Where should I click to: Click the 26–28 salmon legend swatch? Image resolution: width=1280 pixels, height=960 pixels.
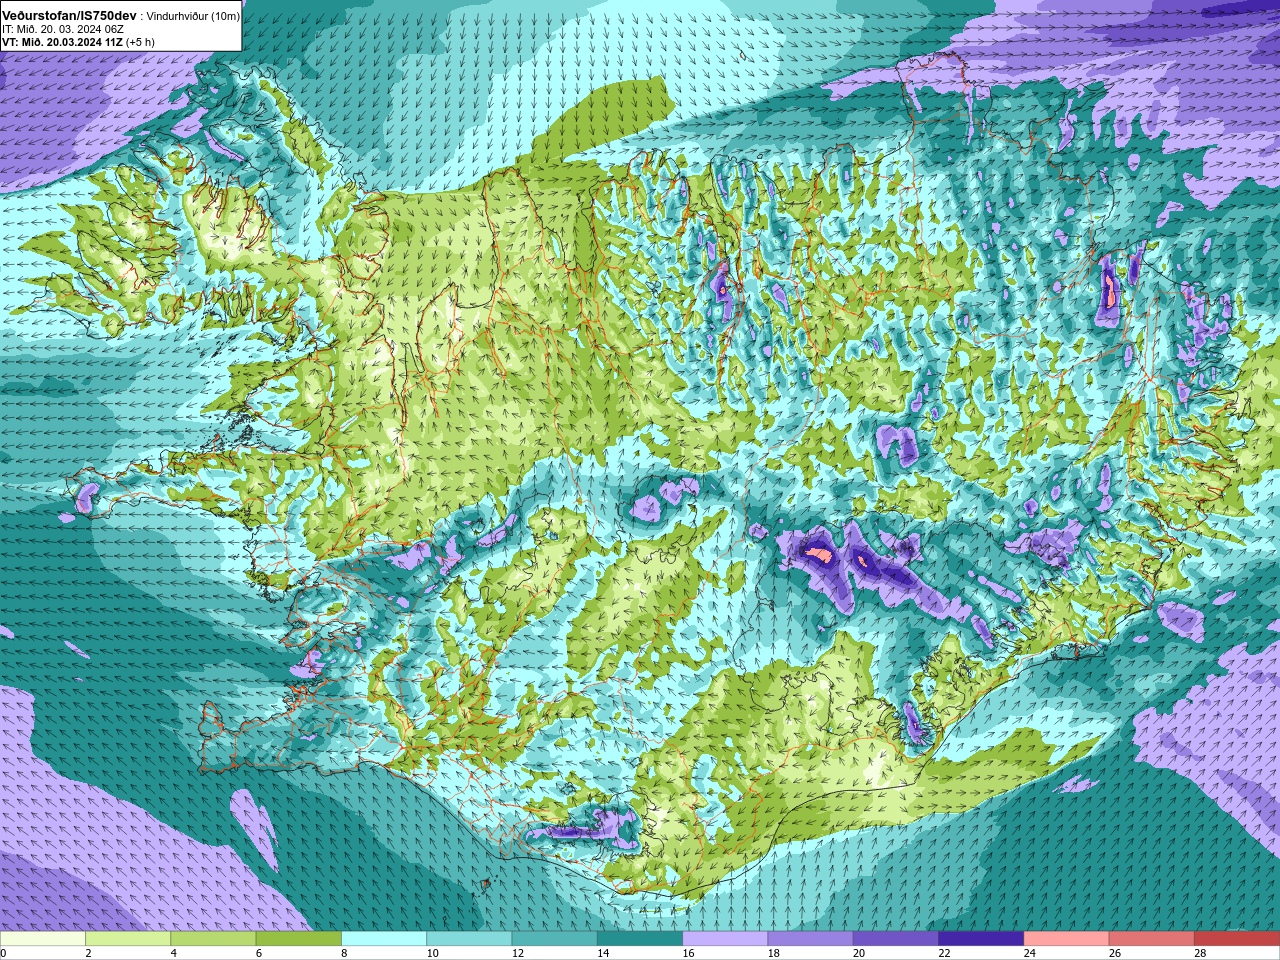point(1152,939)
